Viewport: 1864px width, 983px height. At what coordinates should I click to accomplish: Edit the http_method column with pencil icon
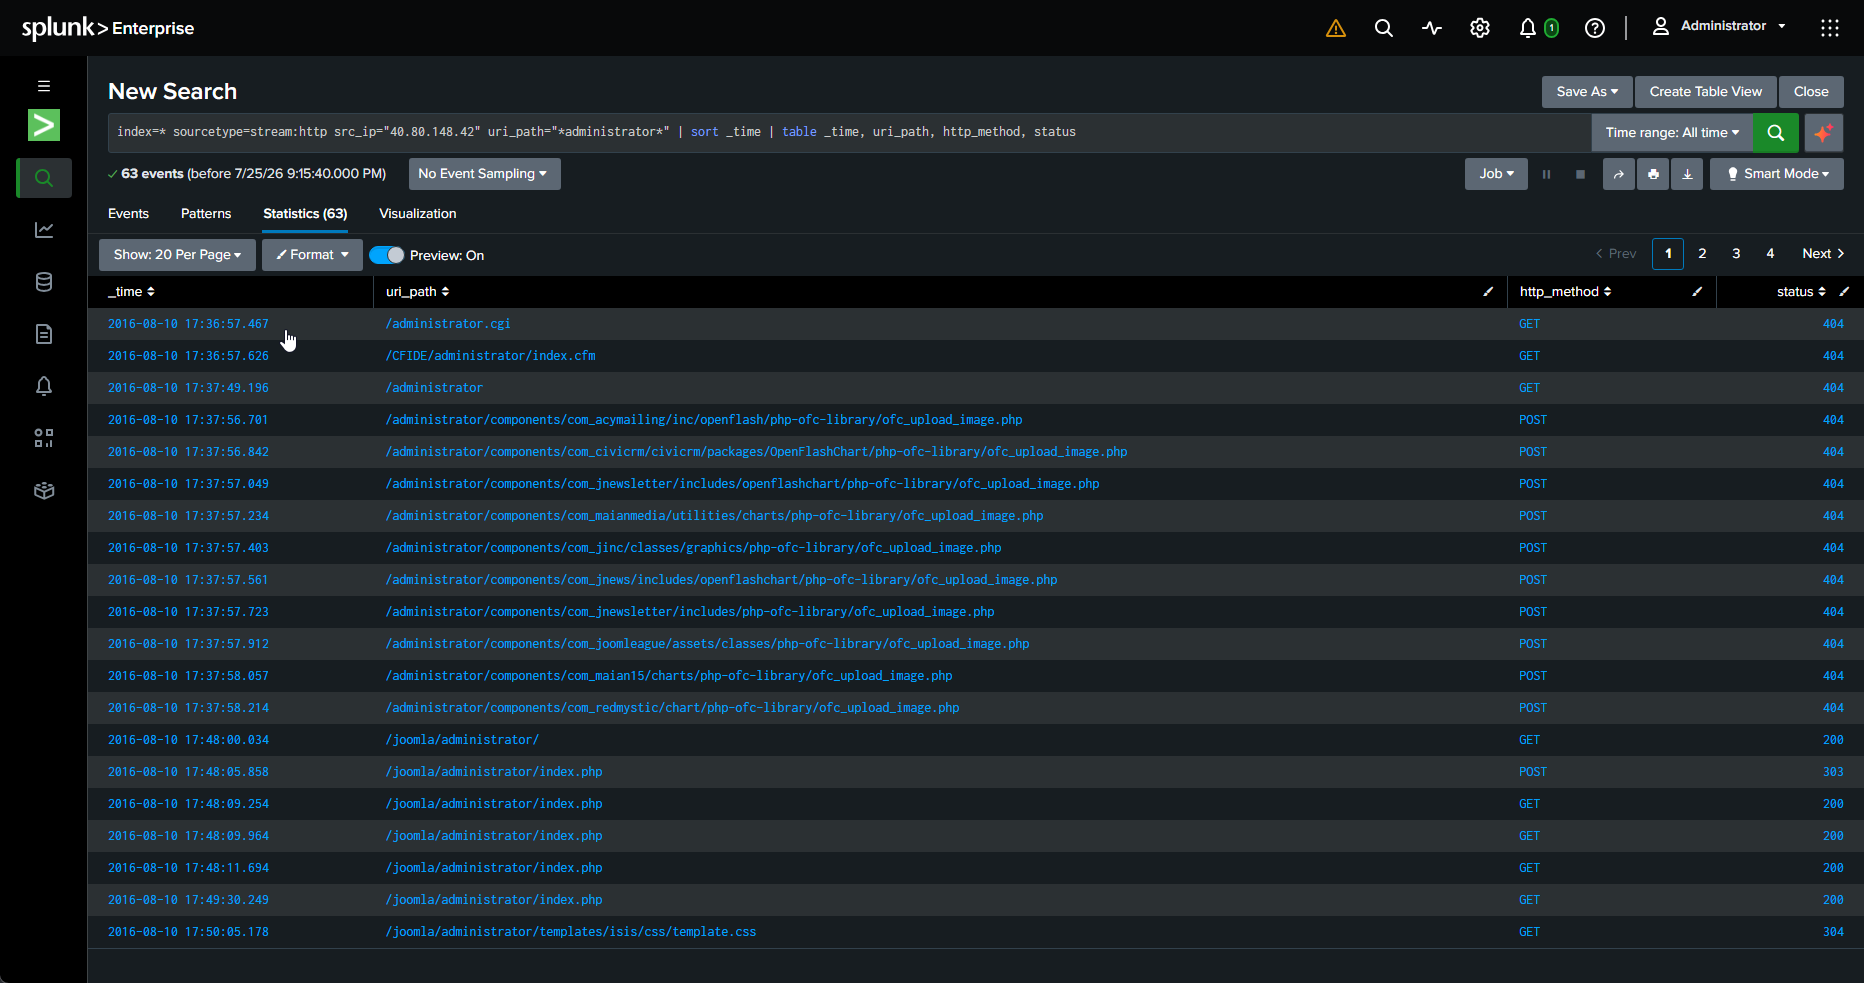click(1697, 292)
